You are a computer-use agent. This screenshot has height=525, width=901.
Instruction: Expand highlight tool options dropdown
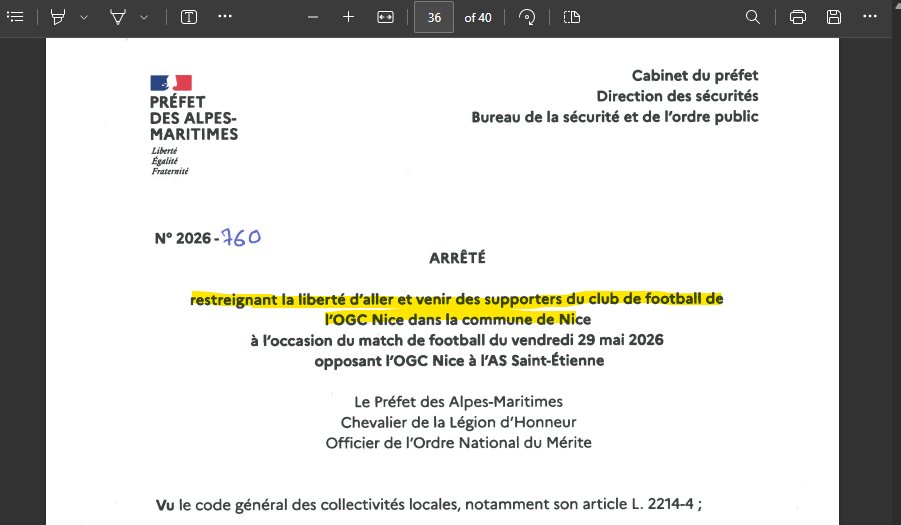click(84, 17)
